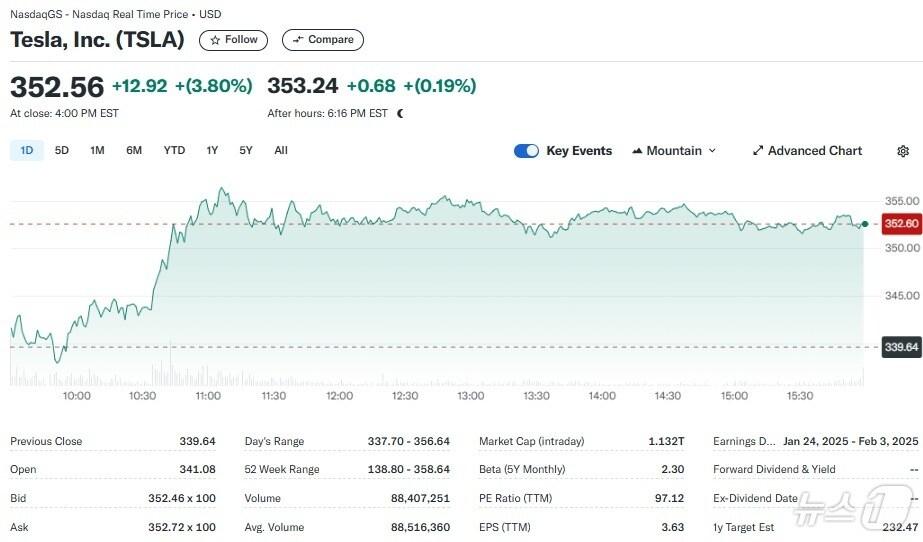Toggle the Key Events switch
The height and width of the screenshot is (542, 923).
point(526,151)
